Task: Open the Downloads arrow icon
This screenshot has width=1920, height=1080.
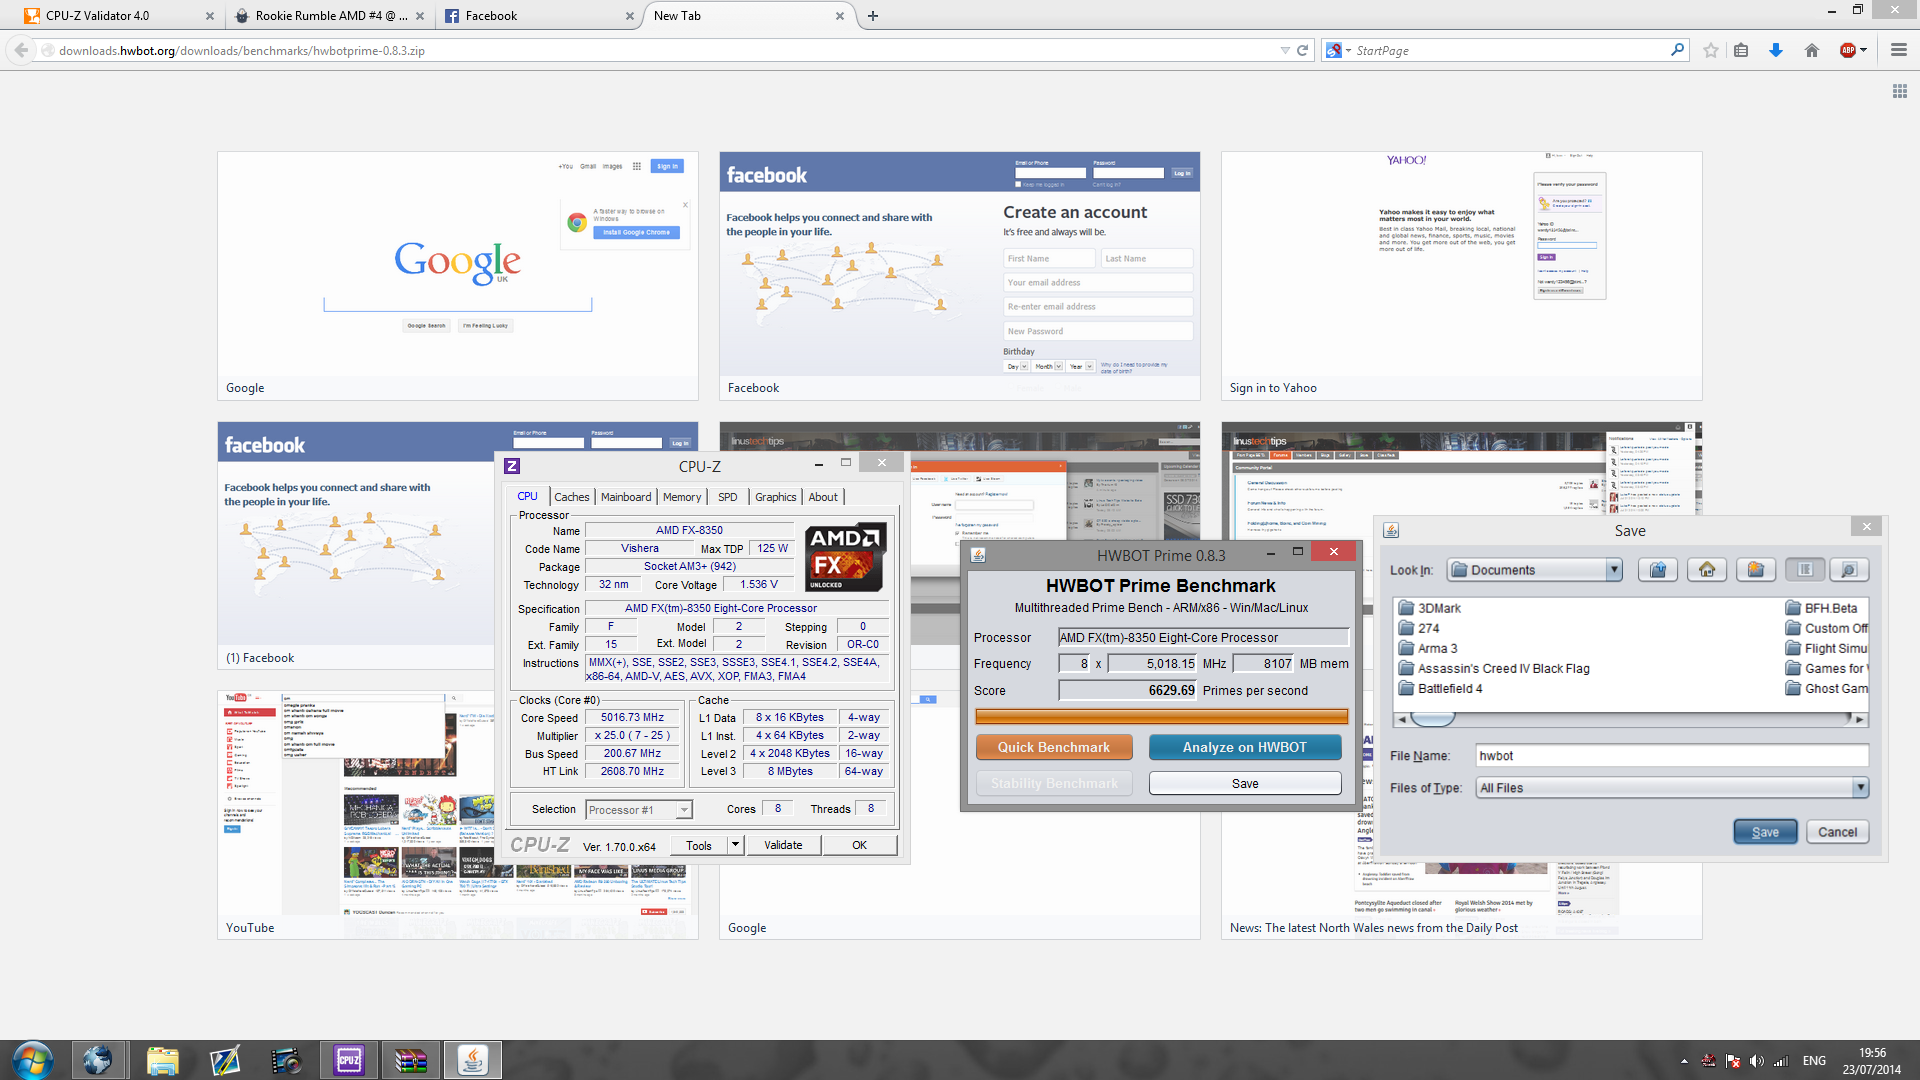Action: pos(1776,50)
